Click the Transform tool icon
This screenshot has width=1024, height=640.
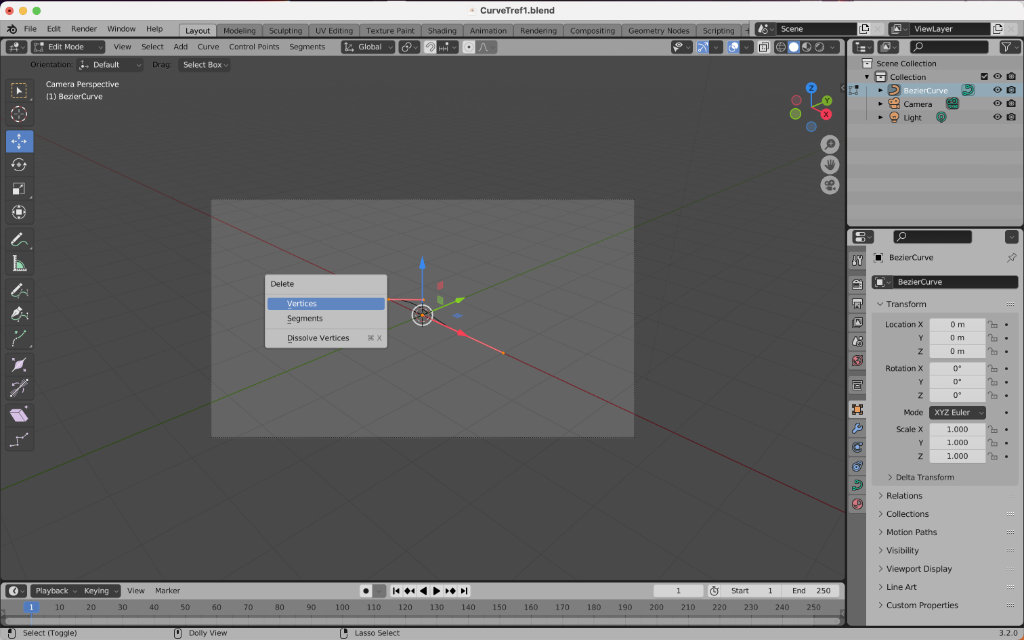19,212
